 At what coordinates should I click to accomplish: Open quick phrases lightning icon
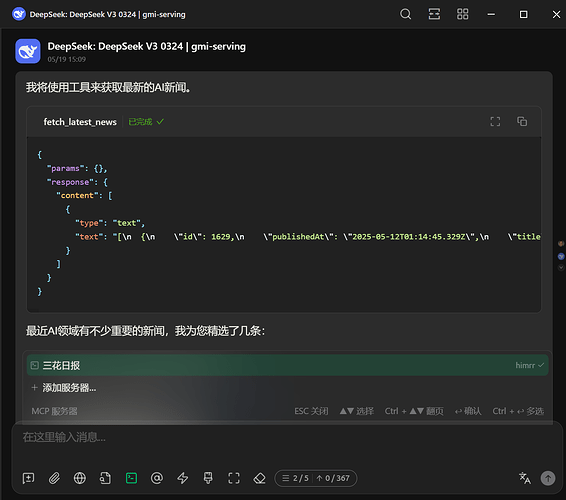183,478
